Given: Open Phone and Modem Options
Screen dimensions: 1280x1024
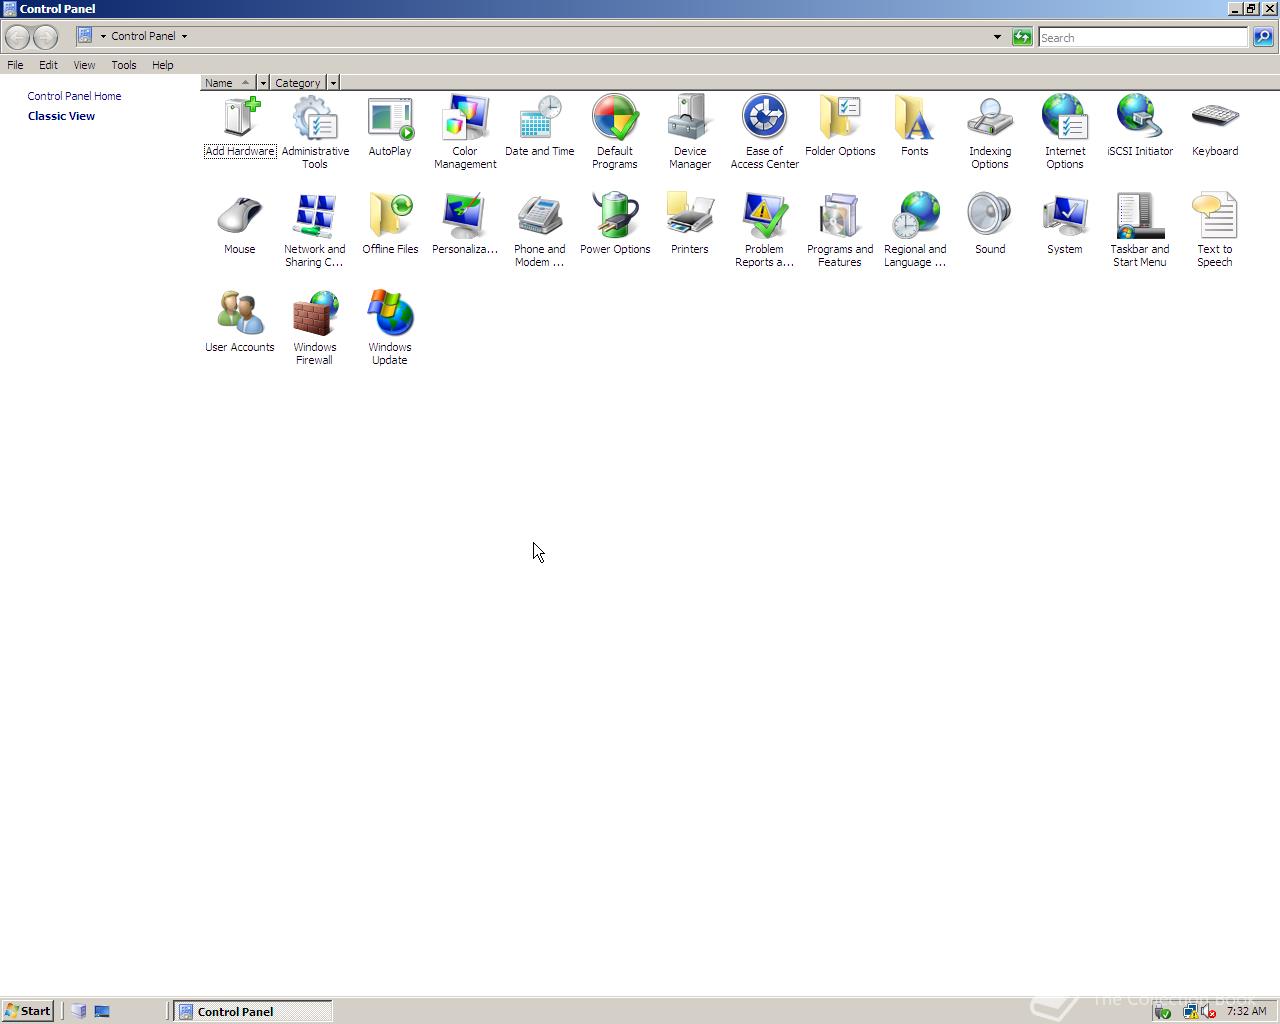Looking at the screenshot, I should tap(540, 229).
